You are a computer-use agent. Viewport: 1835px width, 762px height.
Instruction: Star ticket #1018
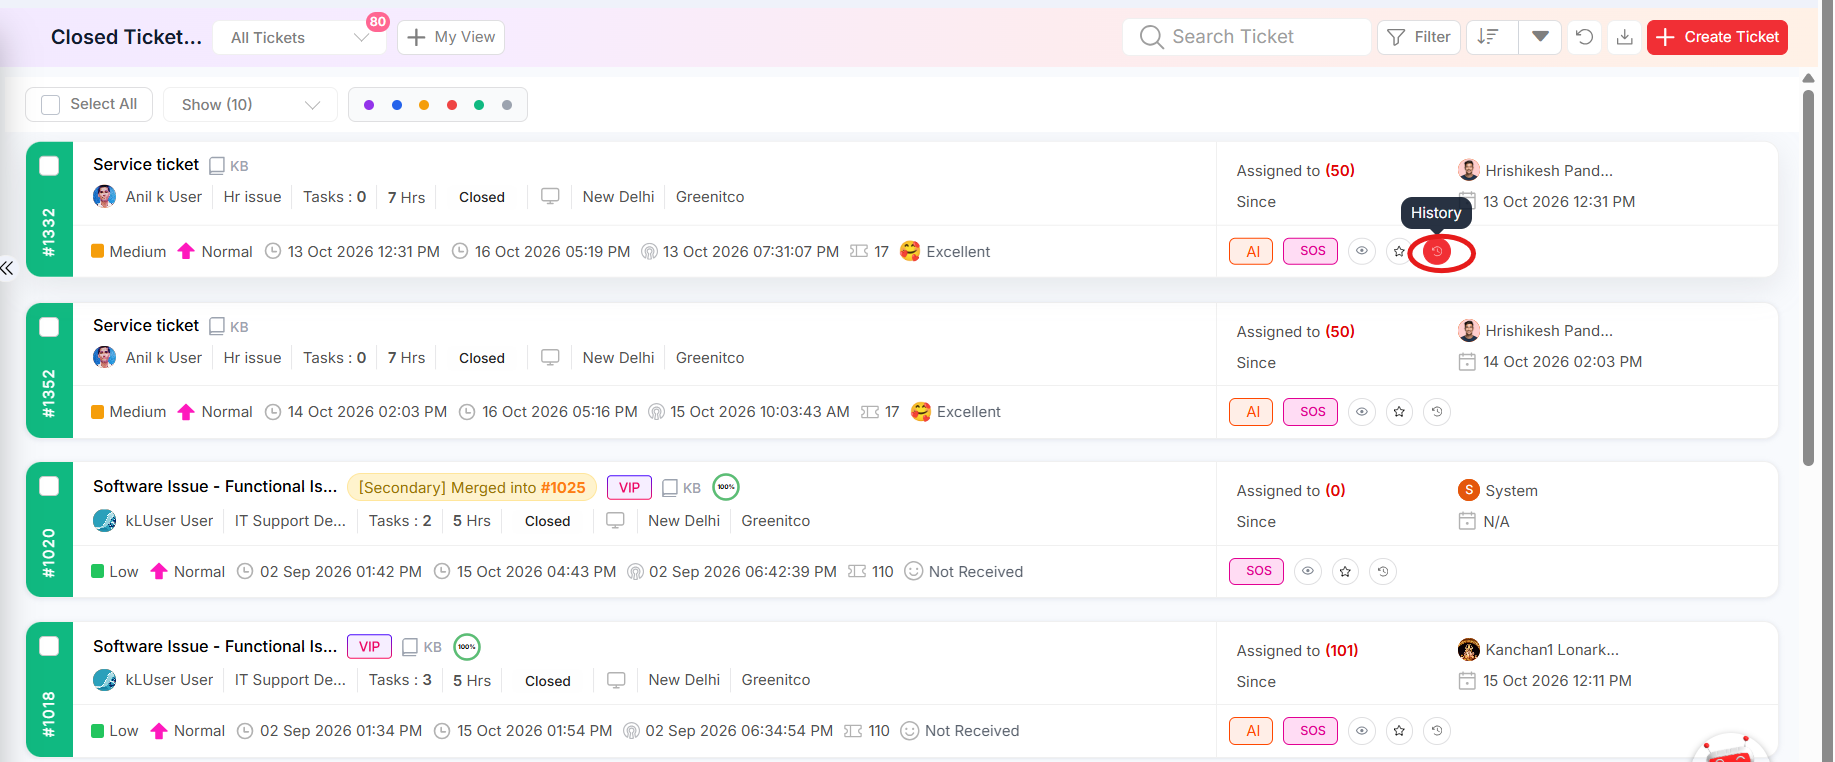point(1399,731)
